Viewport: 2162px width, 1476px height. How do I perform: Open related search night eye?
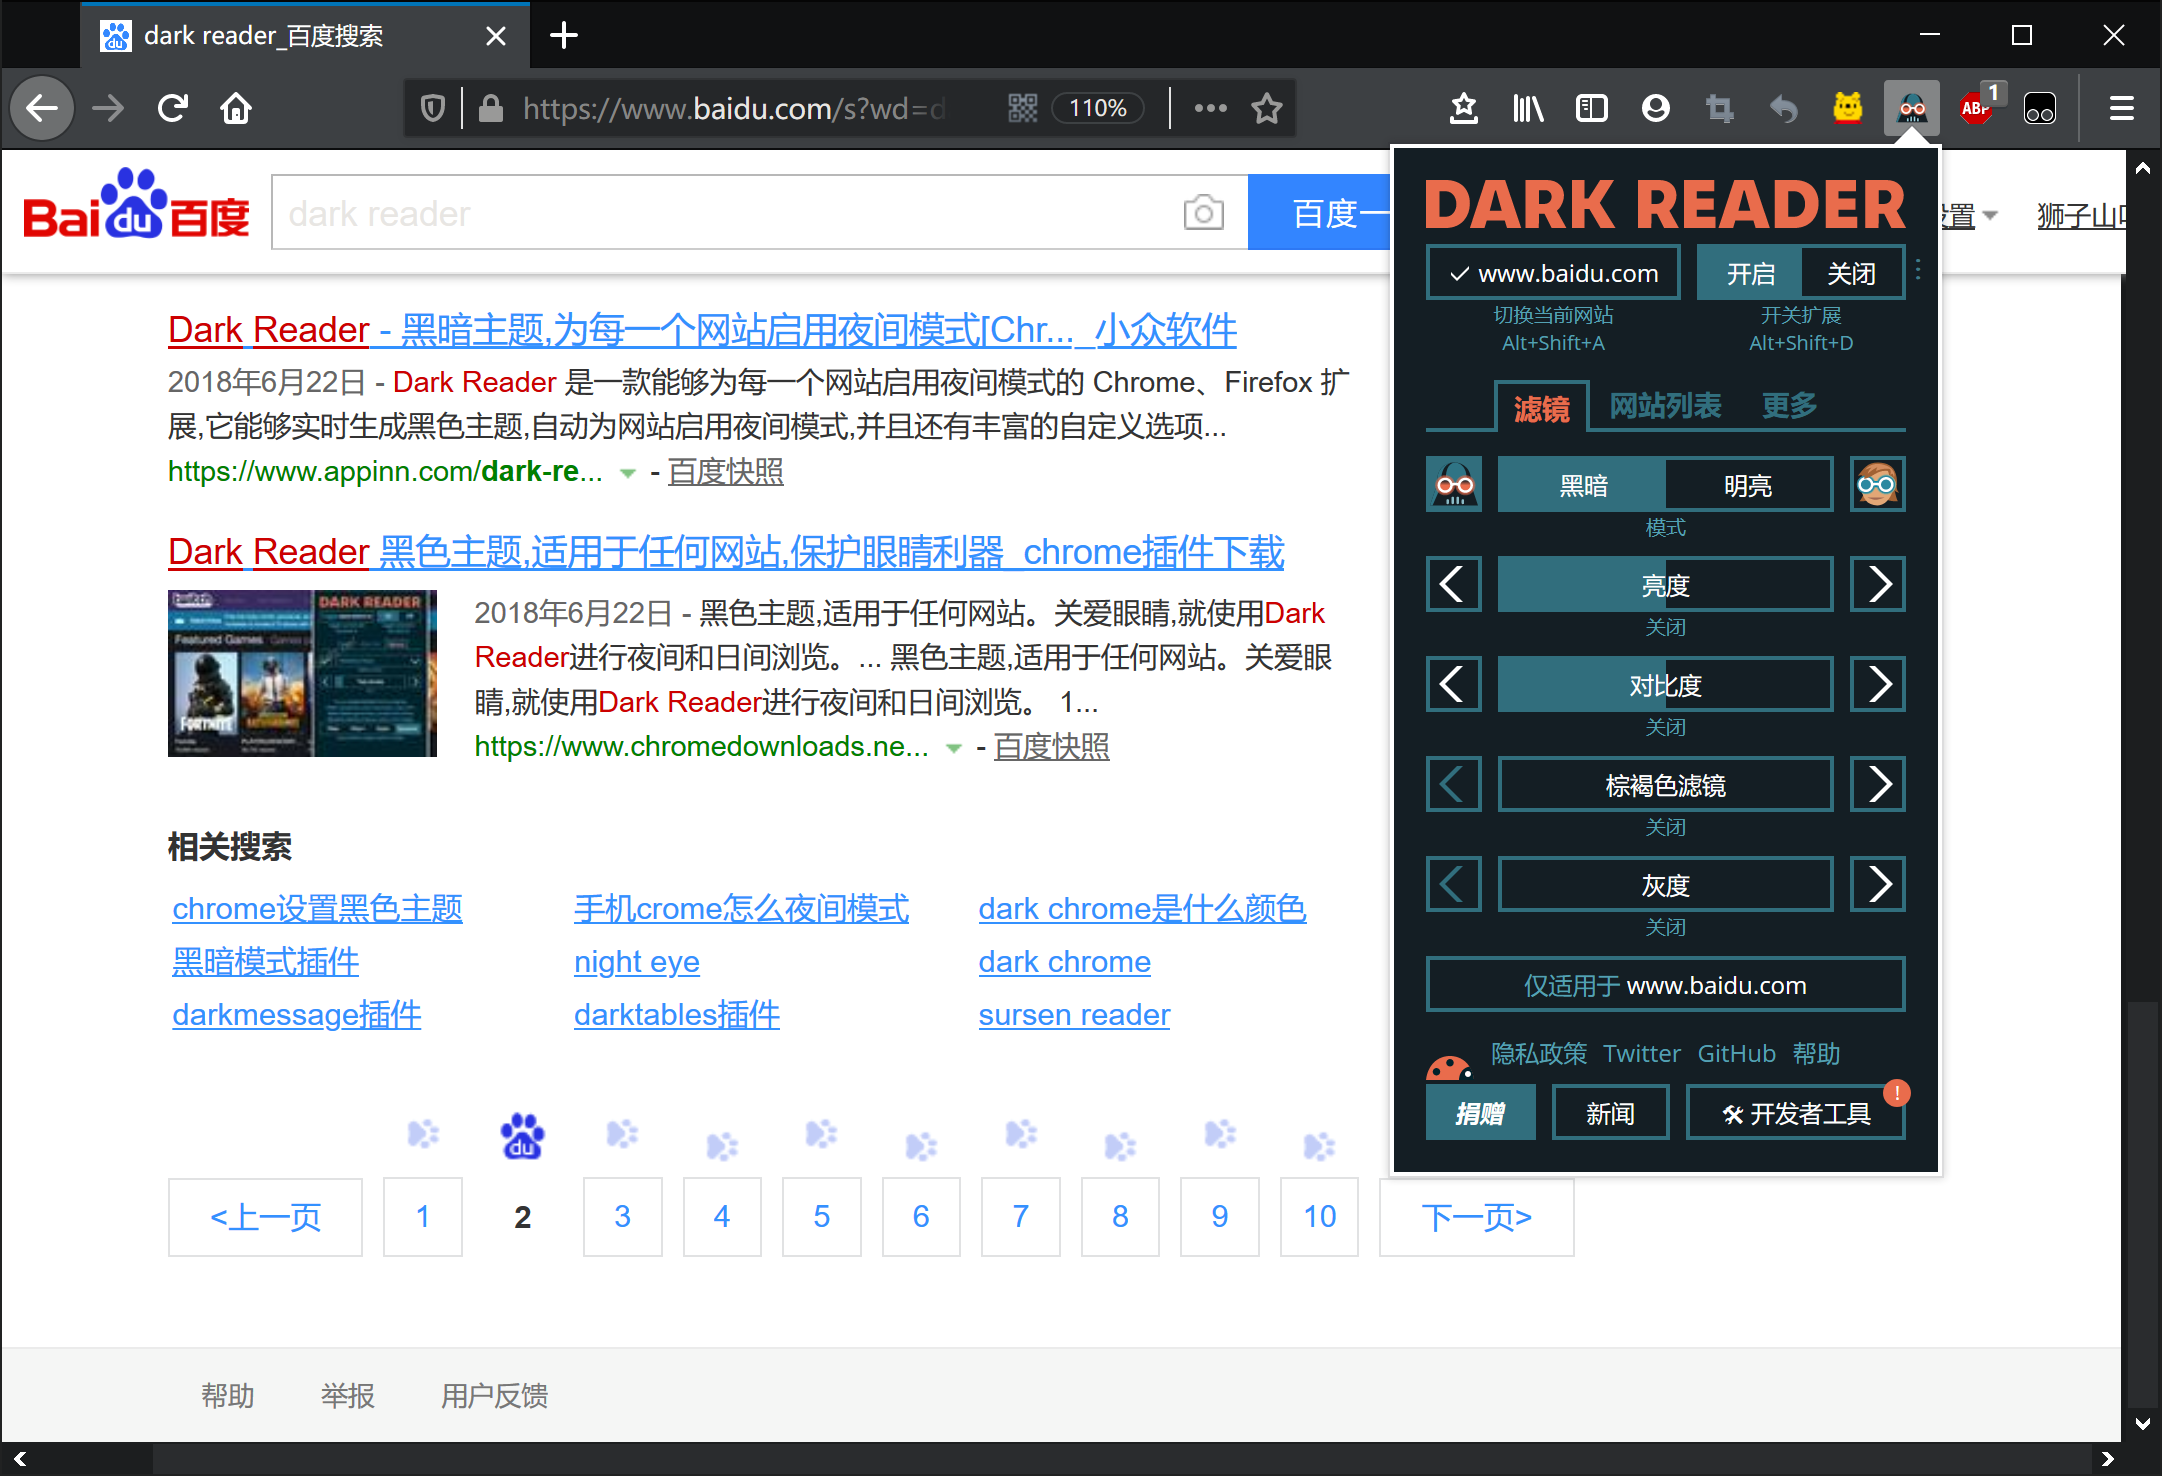637,961
